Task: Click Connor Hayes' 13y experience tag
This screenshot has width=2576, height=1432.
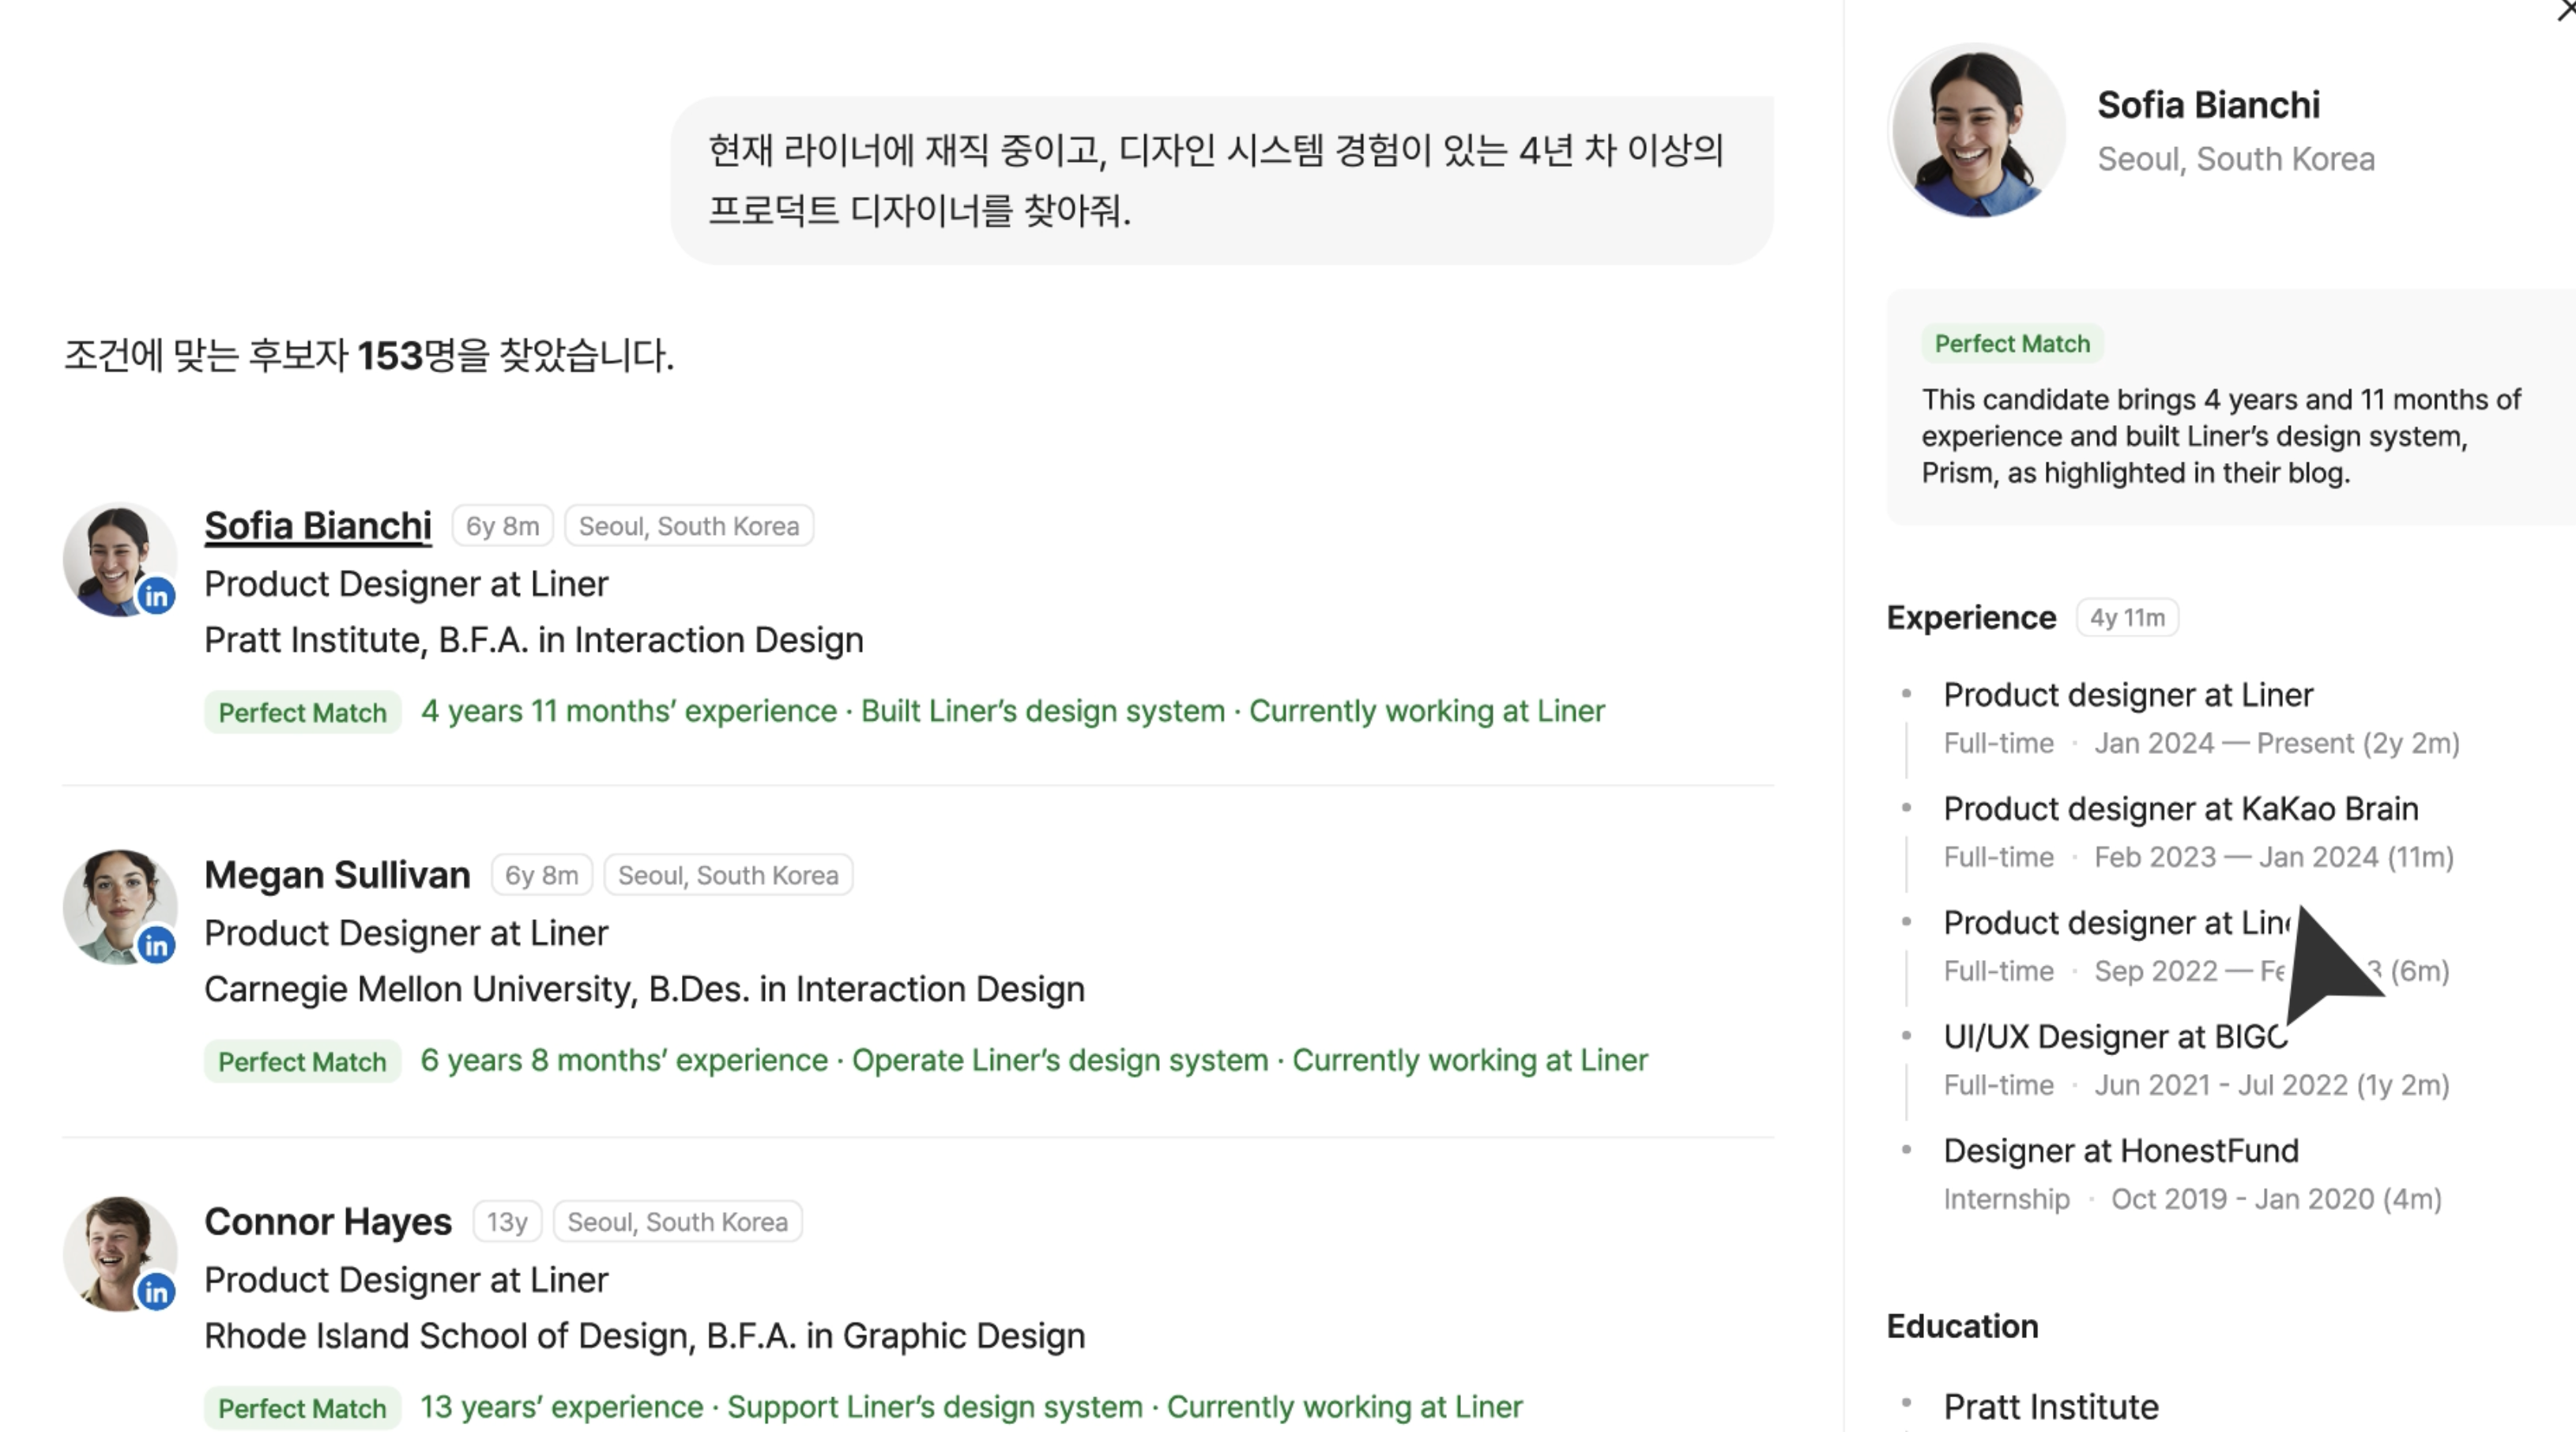Action: (x=506, y=1222)
